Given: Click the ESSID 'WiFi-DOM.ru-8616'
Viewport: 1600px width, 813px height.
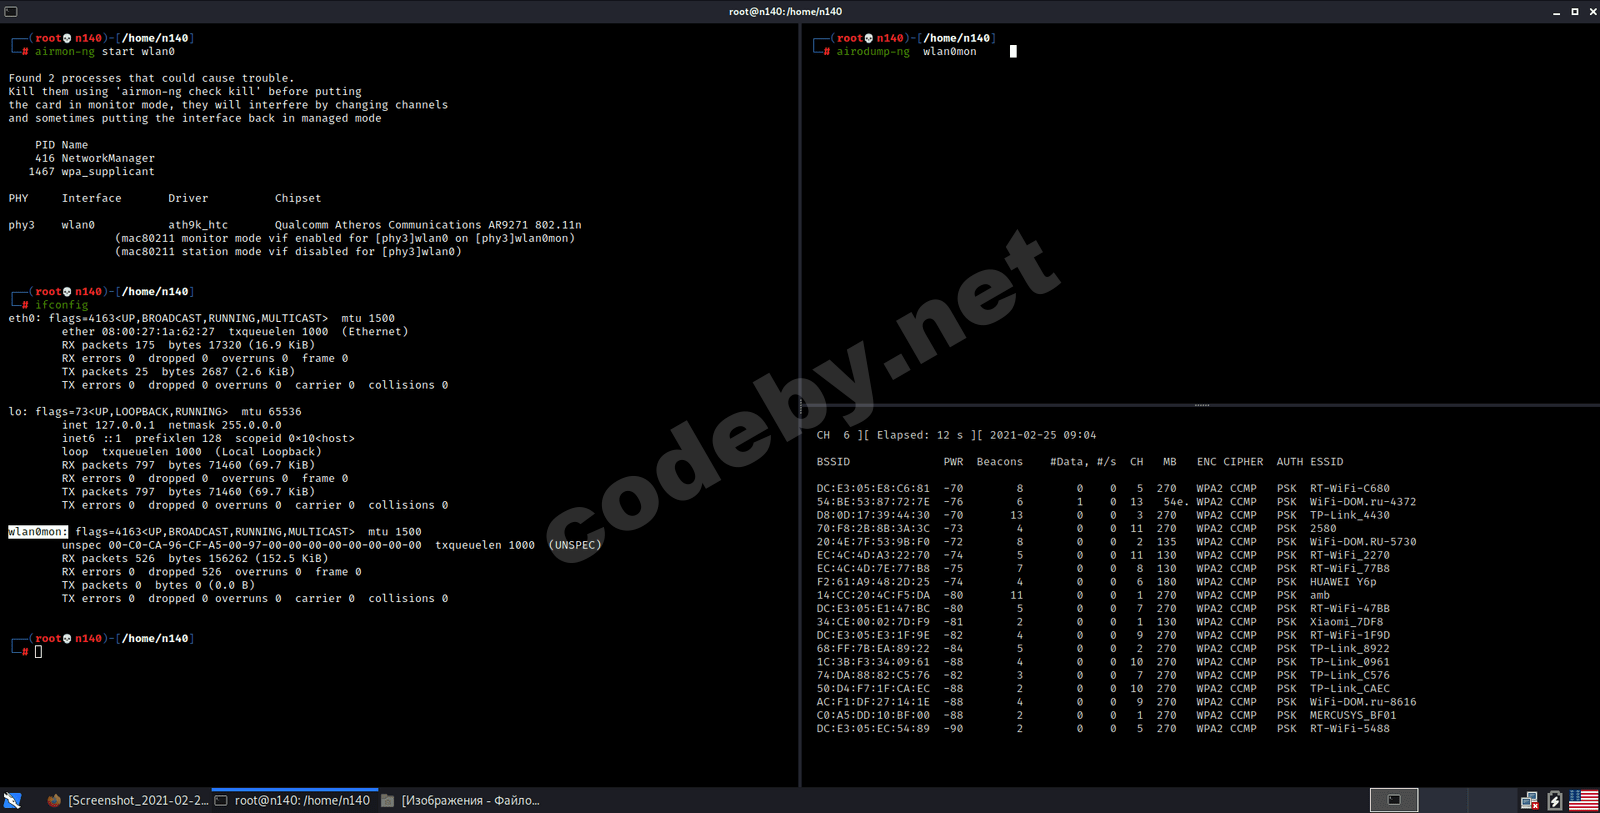Looking at the screenshot, I should (x=1363, y=702).
